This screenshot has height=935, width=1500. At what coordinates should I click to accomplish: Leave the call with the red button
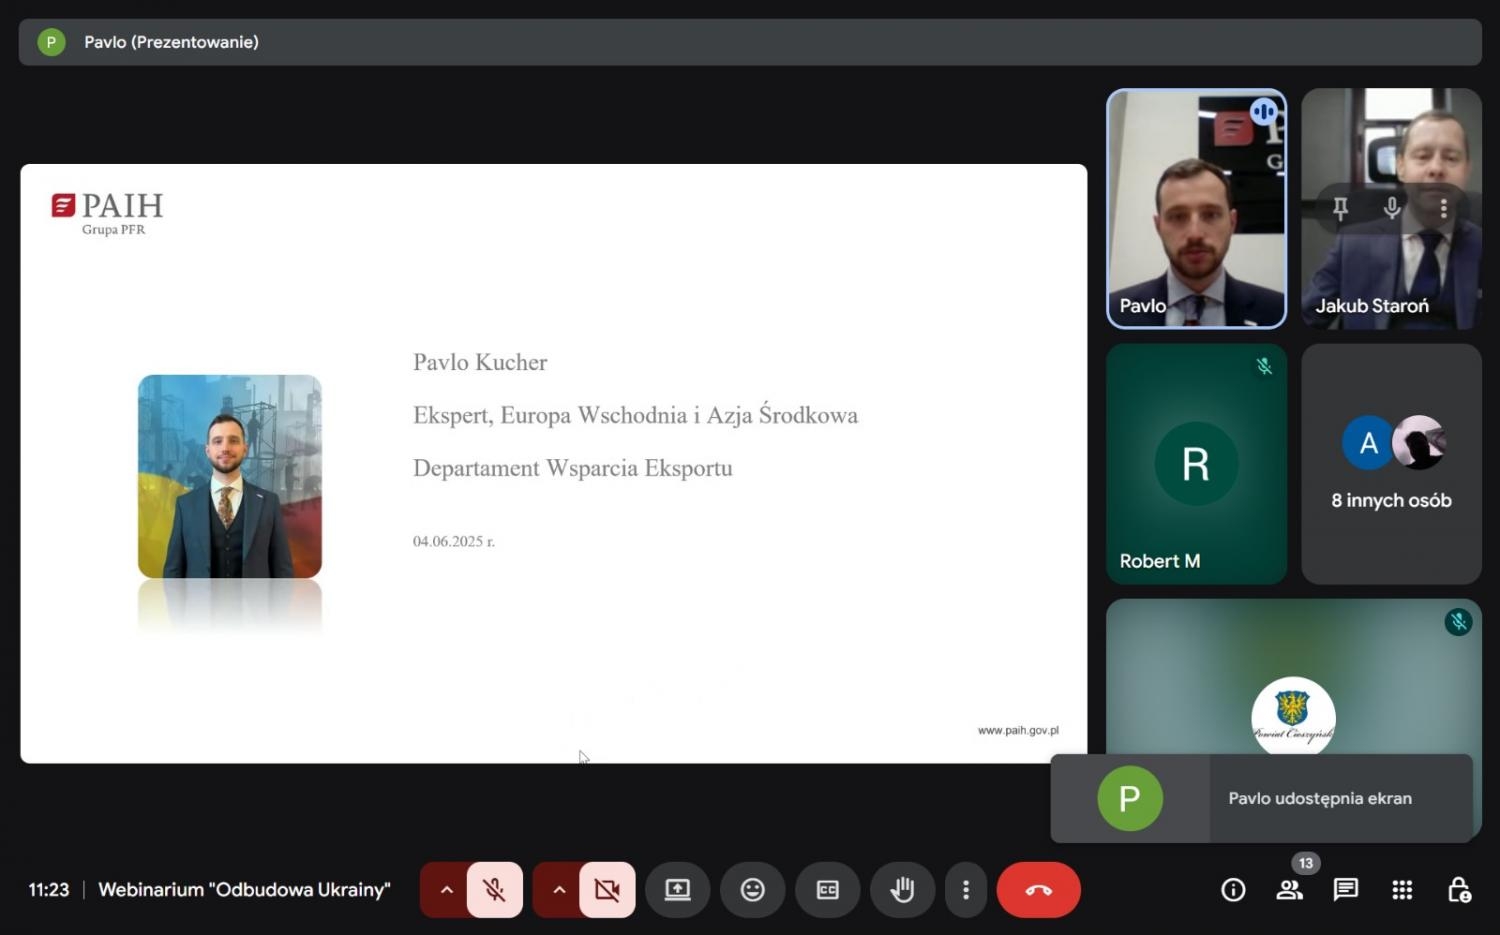[1038, 889]
